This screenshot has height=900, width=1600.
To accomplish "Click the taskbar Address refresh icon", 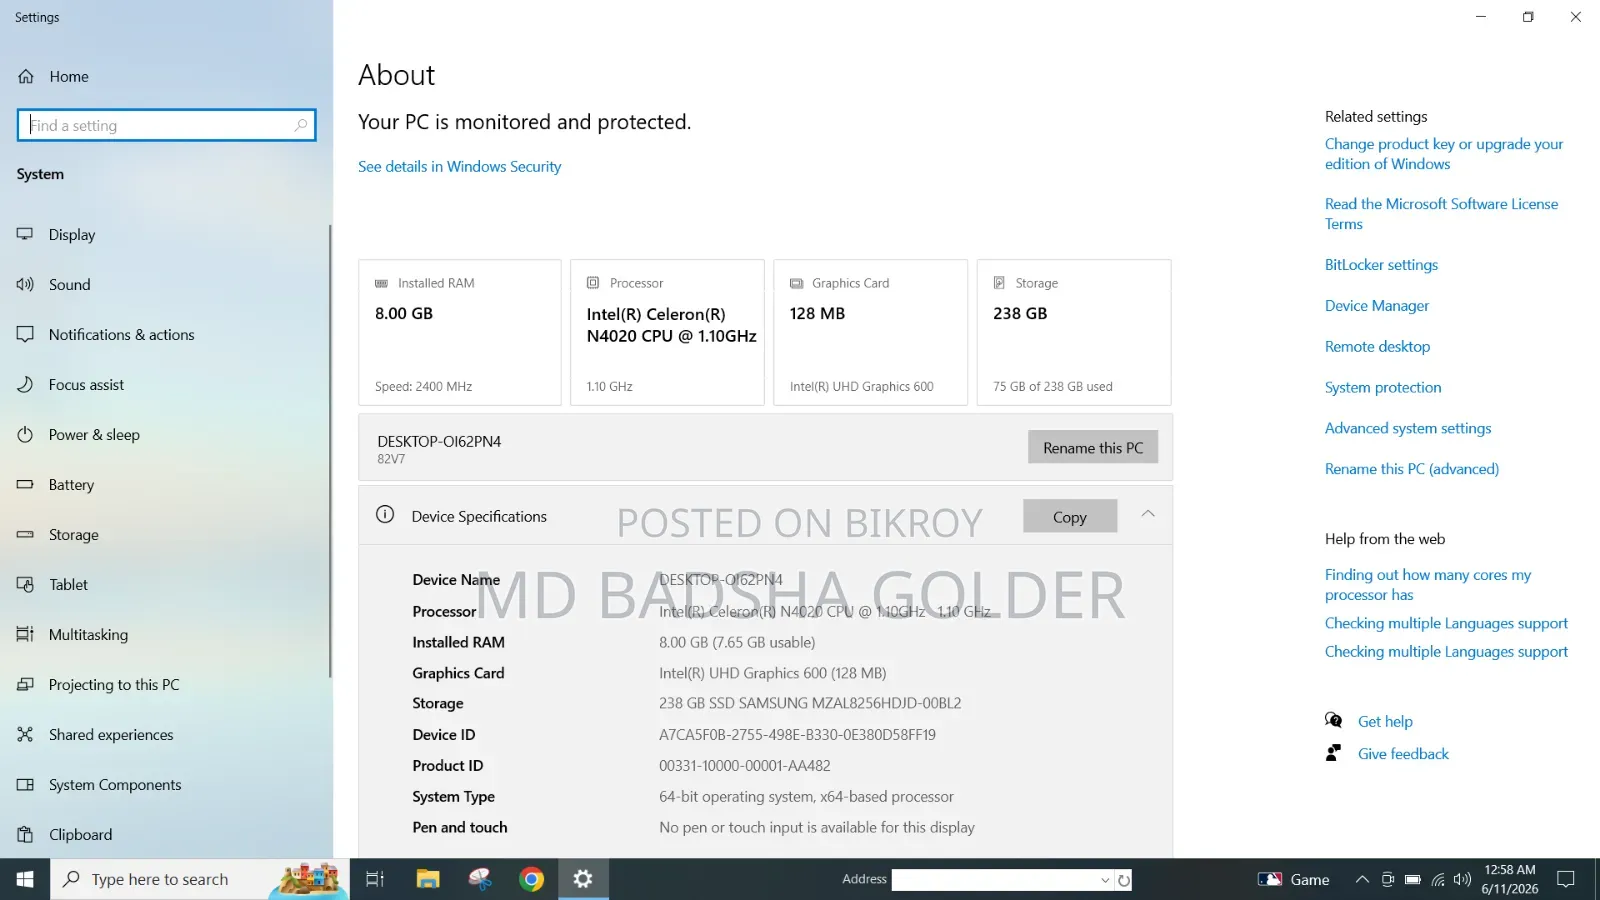I will pyautogui.click(x=1124, y=880).
